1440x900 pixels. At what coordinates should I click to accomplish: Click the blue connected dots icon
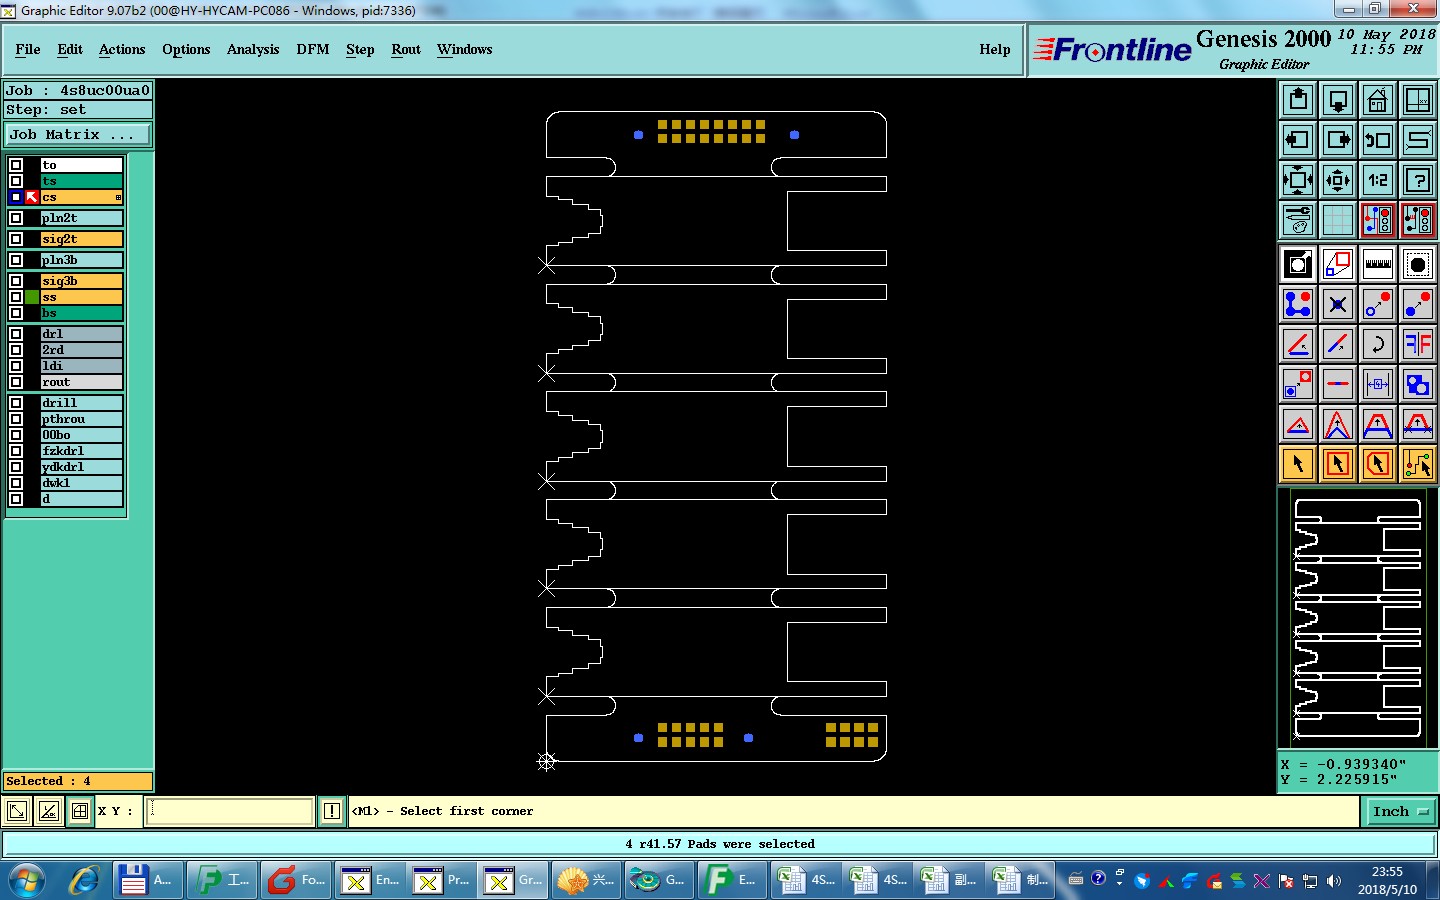click(1298, 304)
